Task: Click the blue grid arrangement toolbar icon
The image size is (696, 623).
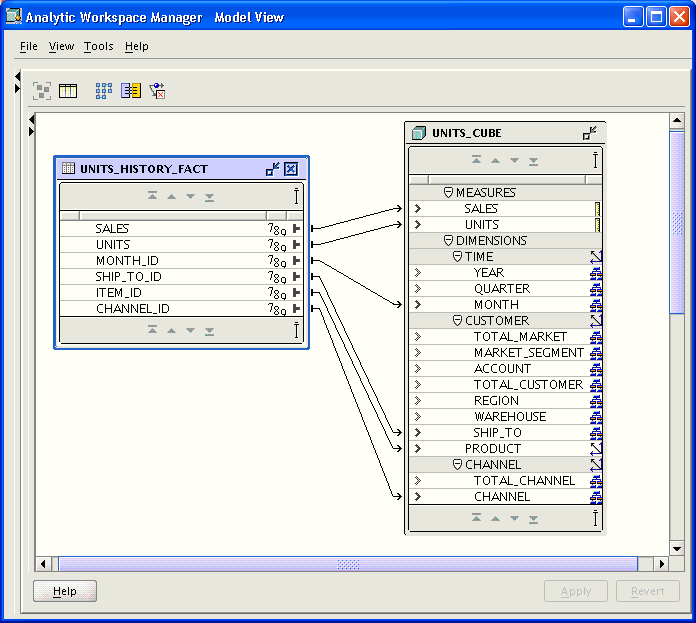Action: pyautogui.click(x=104, y=91)
